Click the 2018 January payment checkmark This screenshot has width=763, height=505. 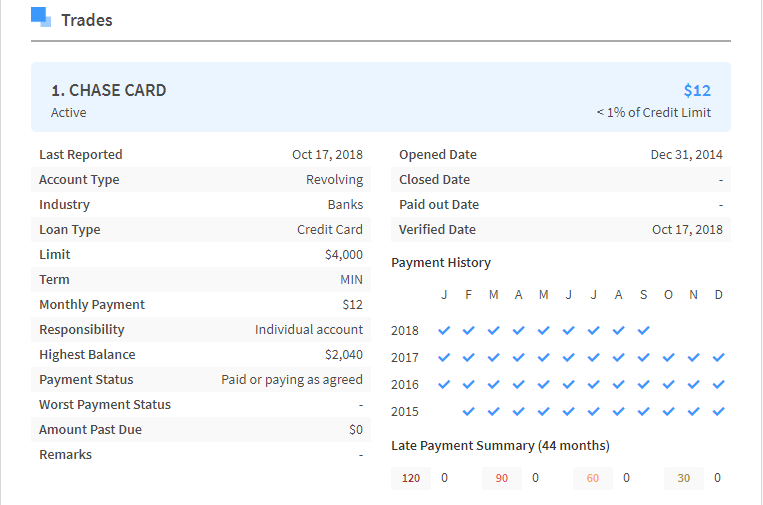click(444, 331)
